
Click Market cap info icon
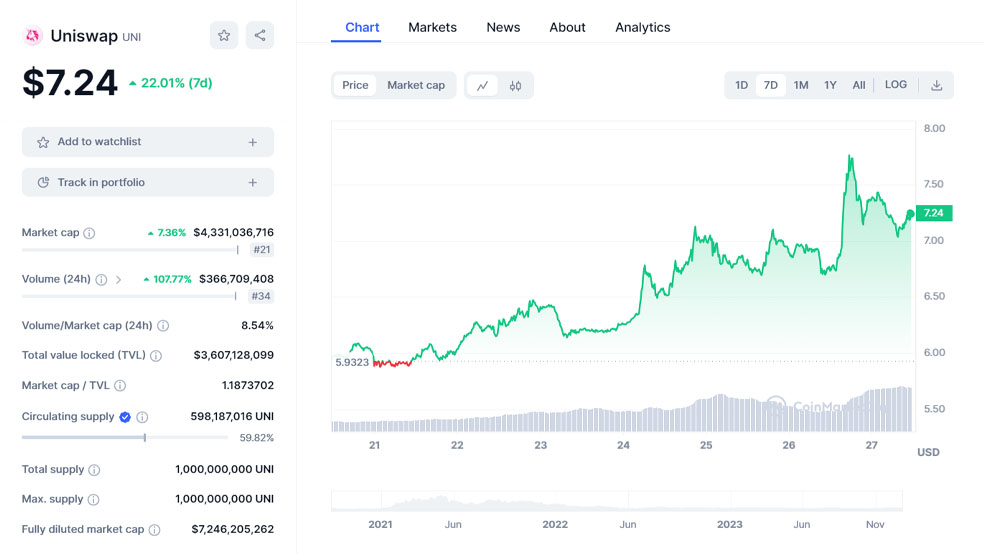point(89,233)
